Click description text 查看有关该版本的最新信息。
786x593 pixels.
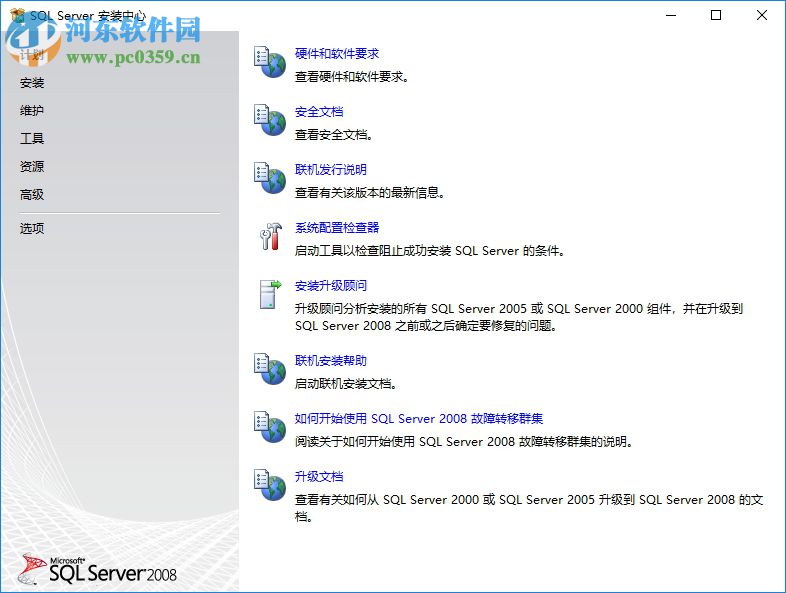pyautogui.click(x=370, y=192)
